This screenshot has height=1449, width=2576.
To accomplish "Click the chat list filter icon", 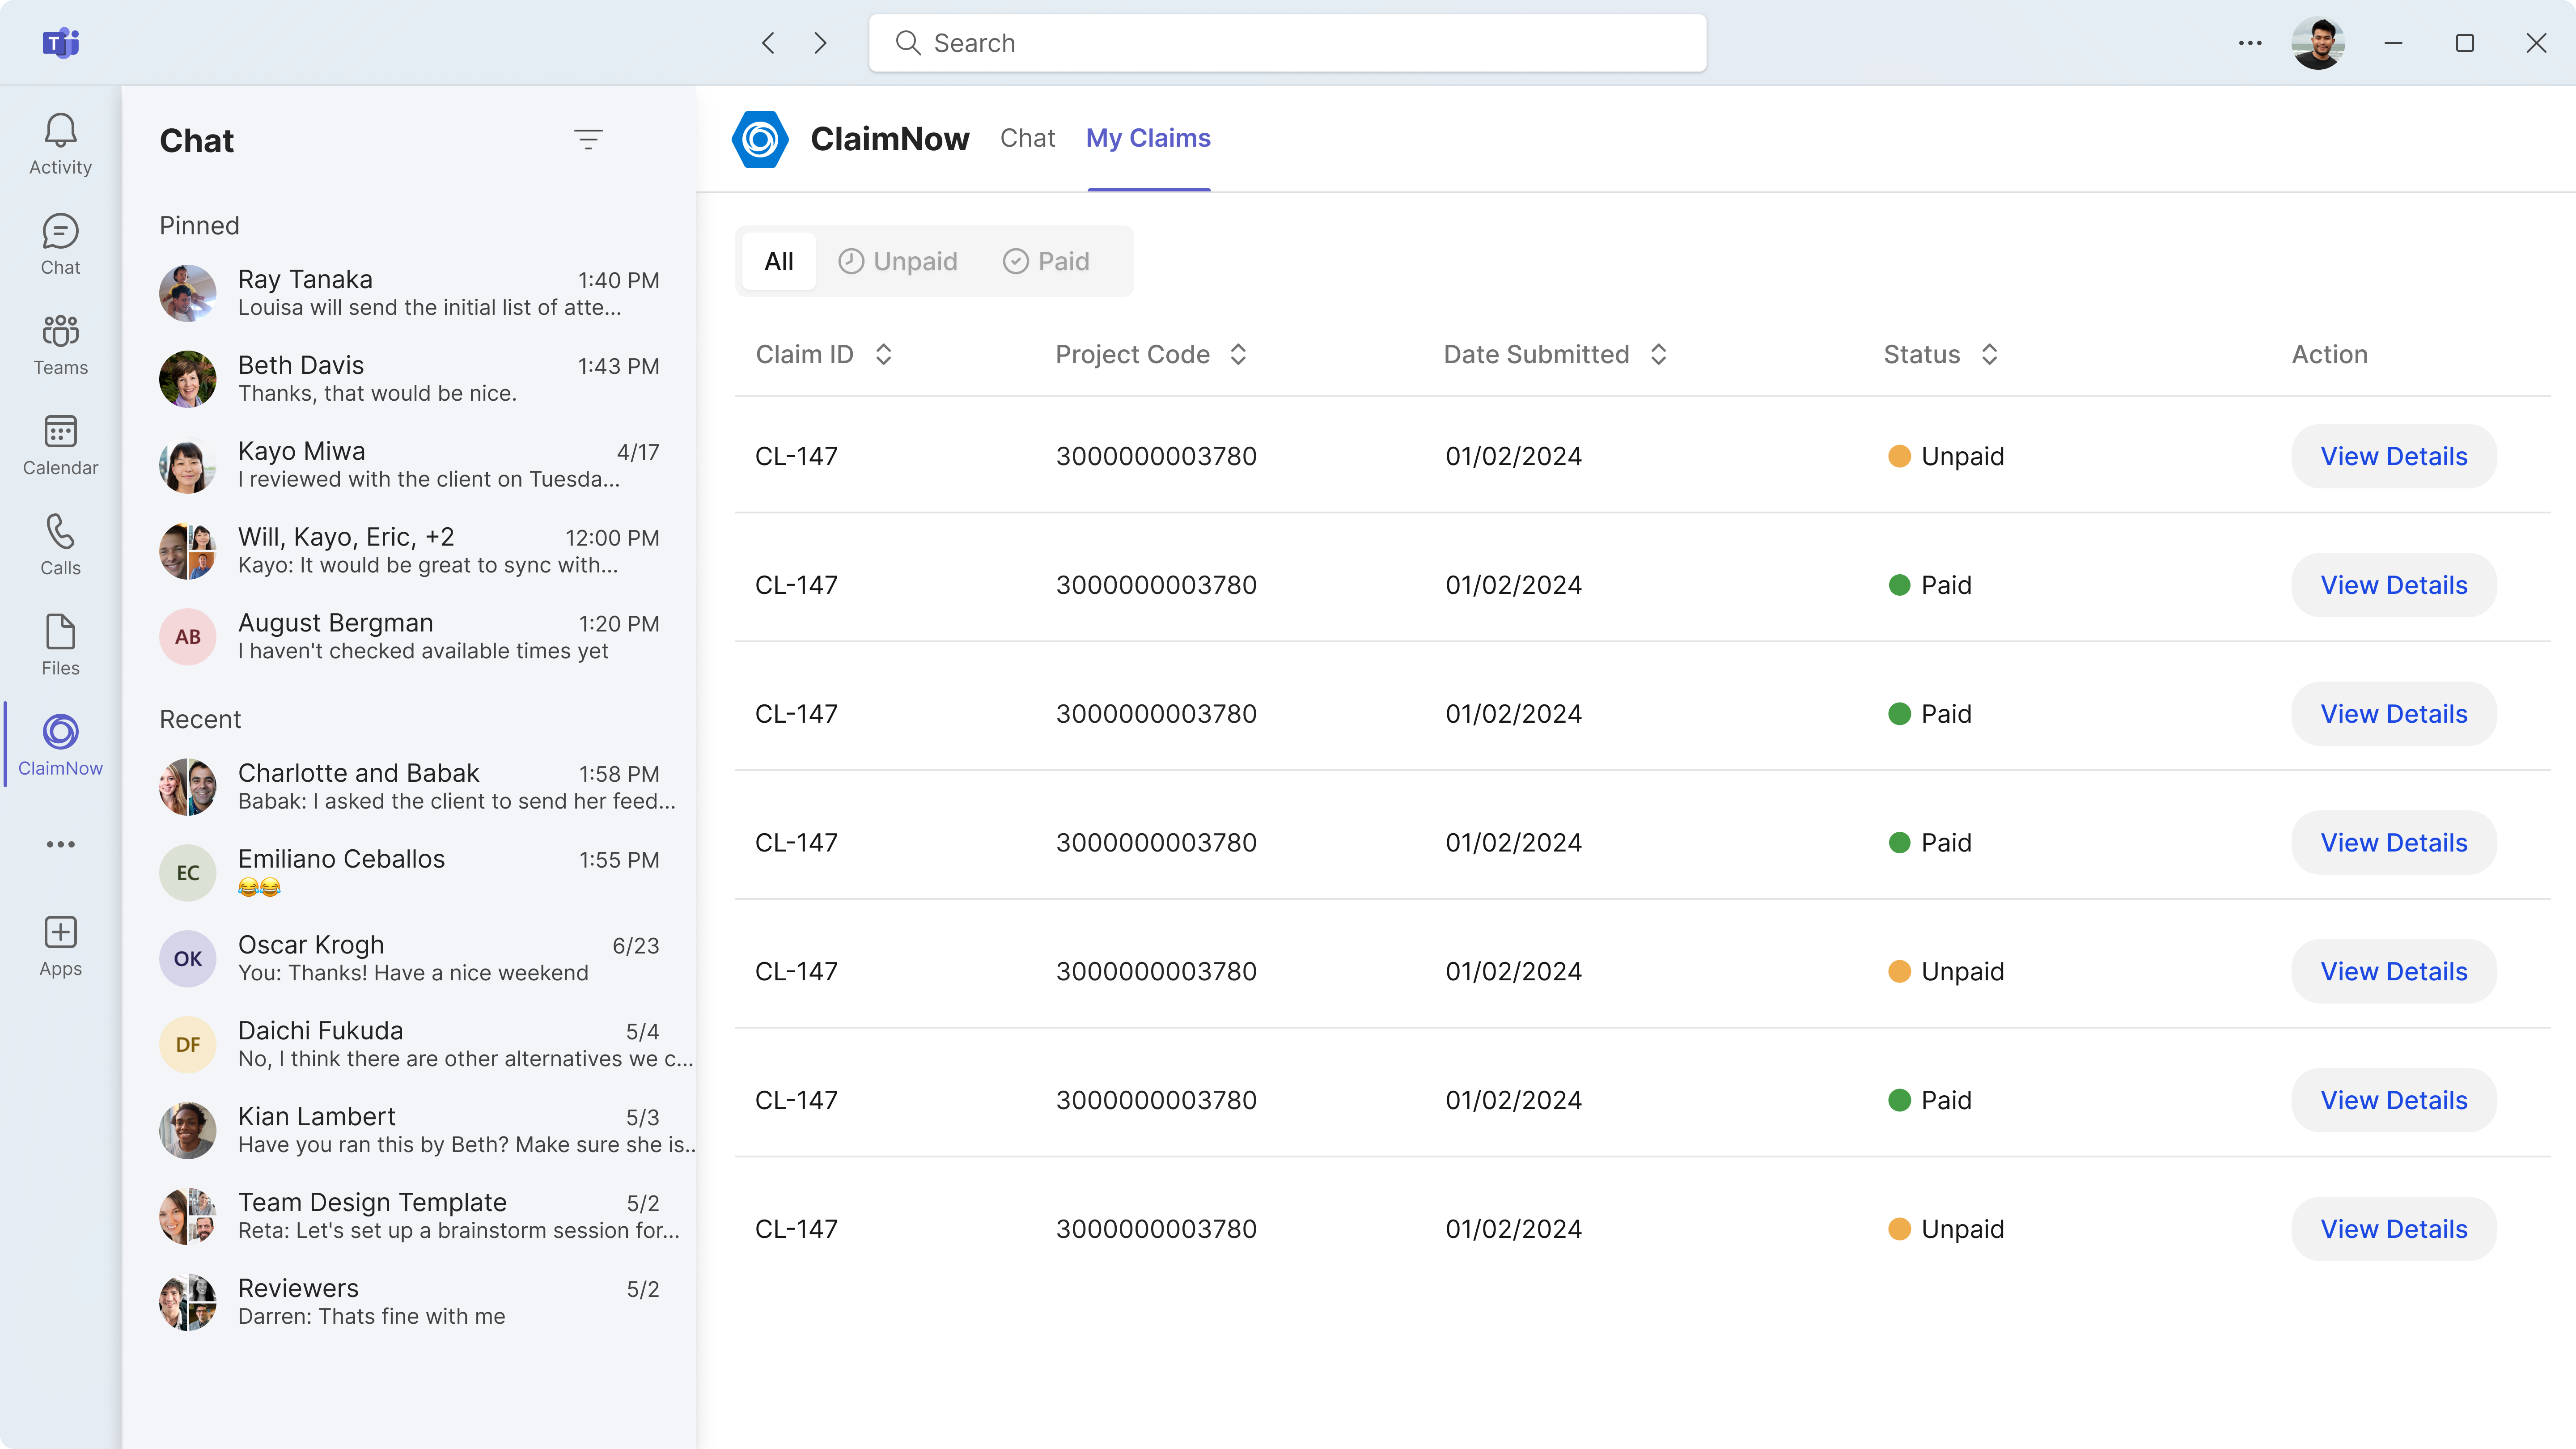I will pos(588,139).
